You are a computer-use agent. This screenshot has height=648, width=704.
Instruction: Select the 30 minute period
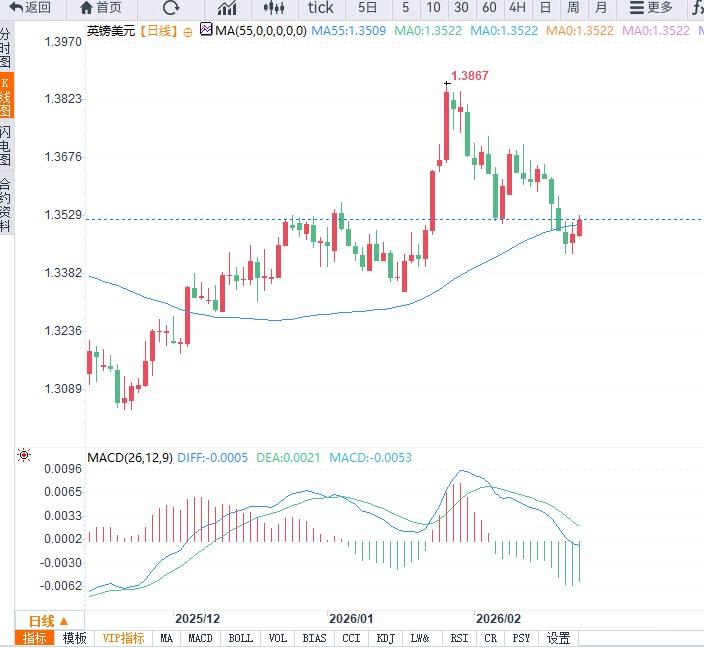click(461, 8)
